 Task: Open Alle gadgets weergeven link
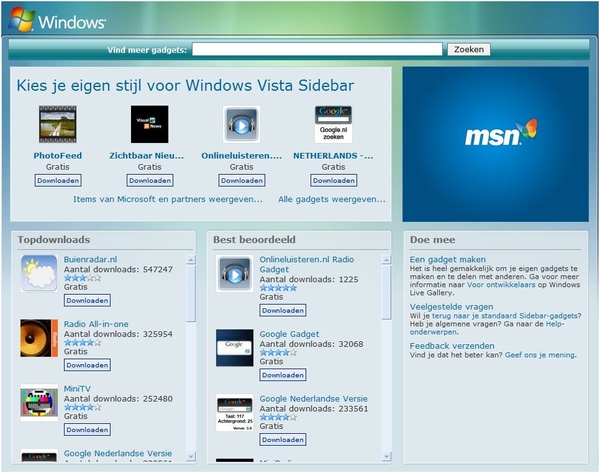tap(332, 199)
